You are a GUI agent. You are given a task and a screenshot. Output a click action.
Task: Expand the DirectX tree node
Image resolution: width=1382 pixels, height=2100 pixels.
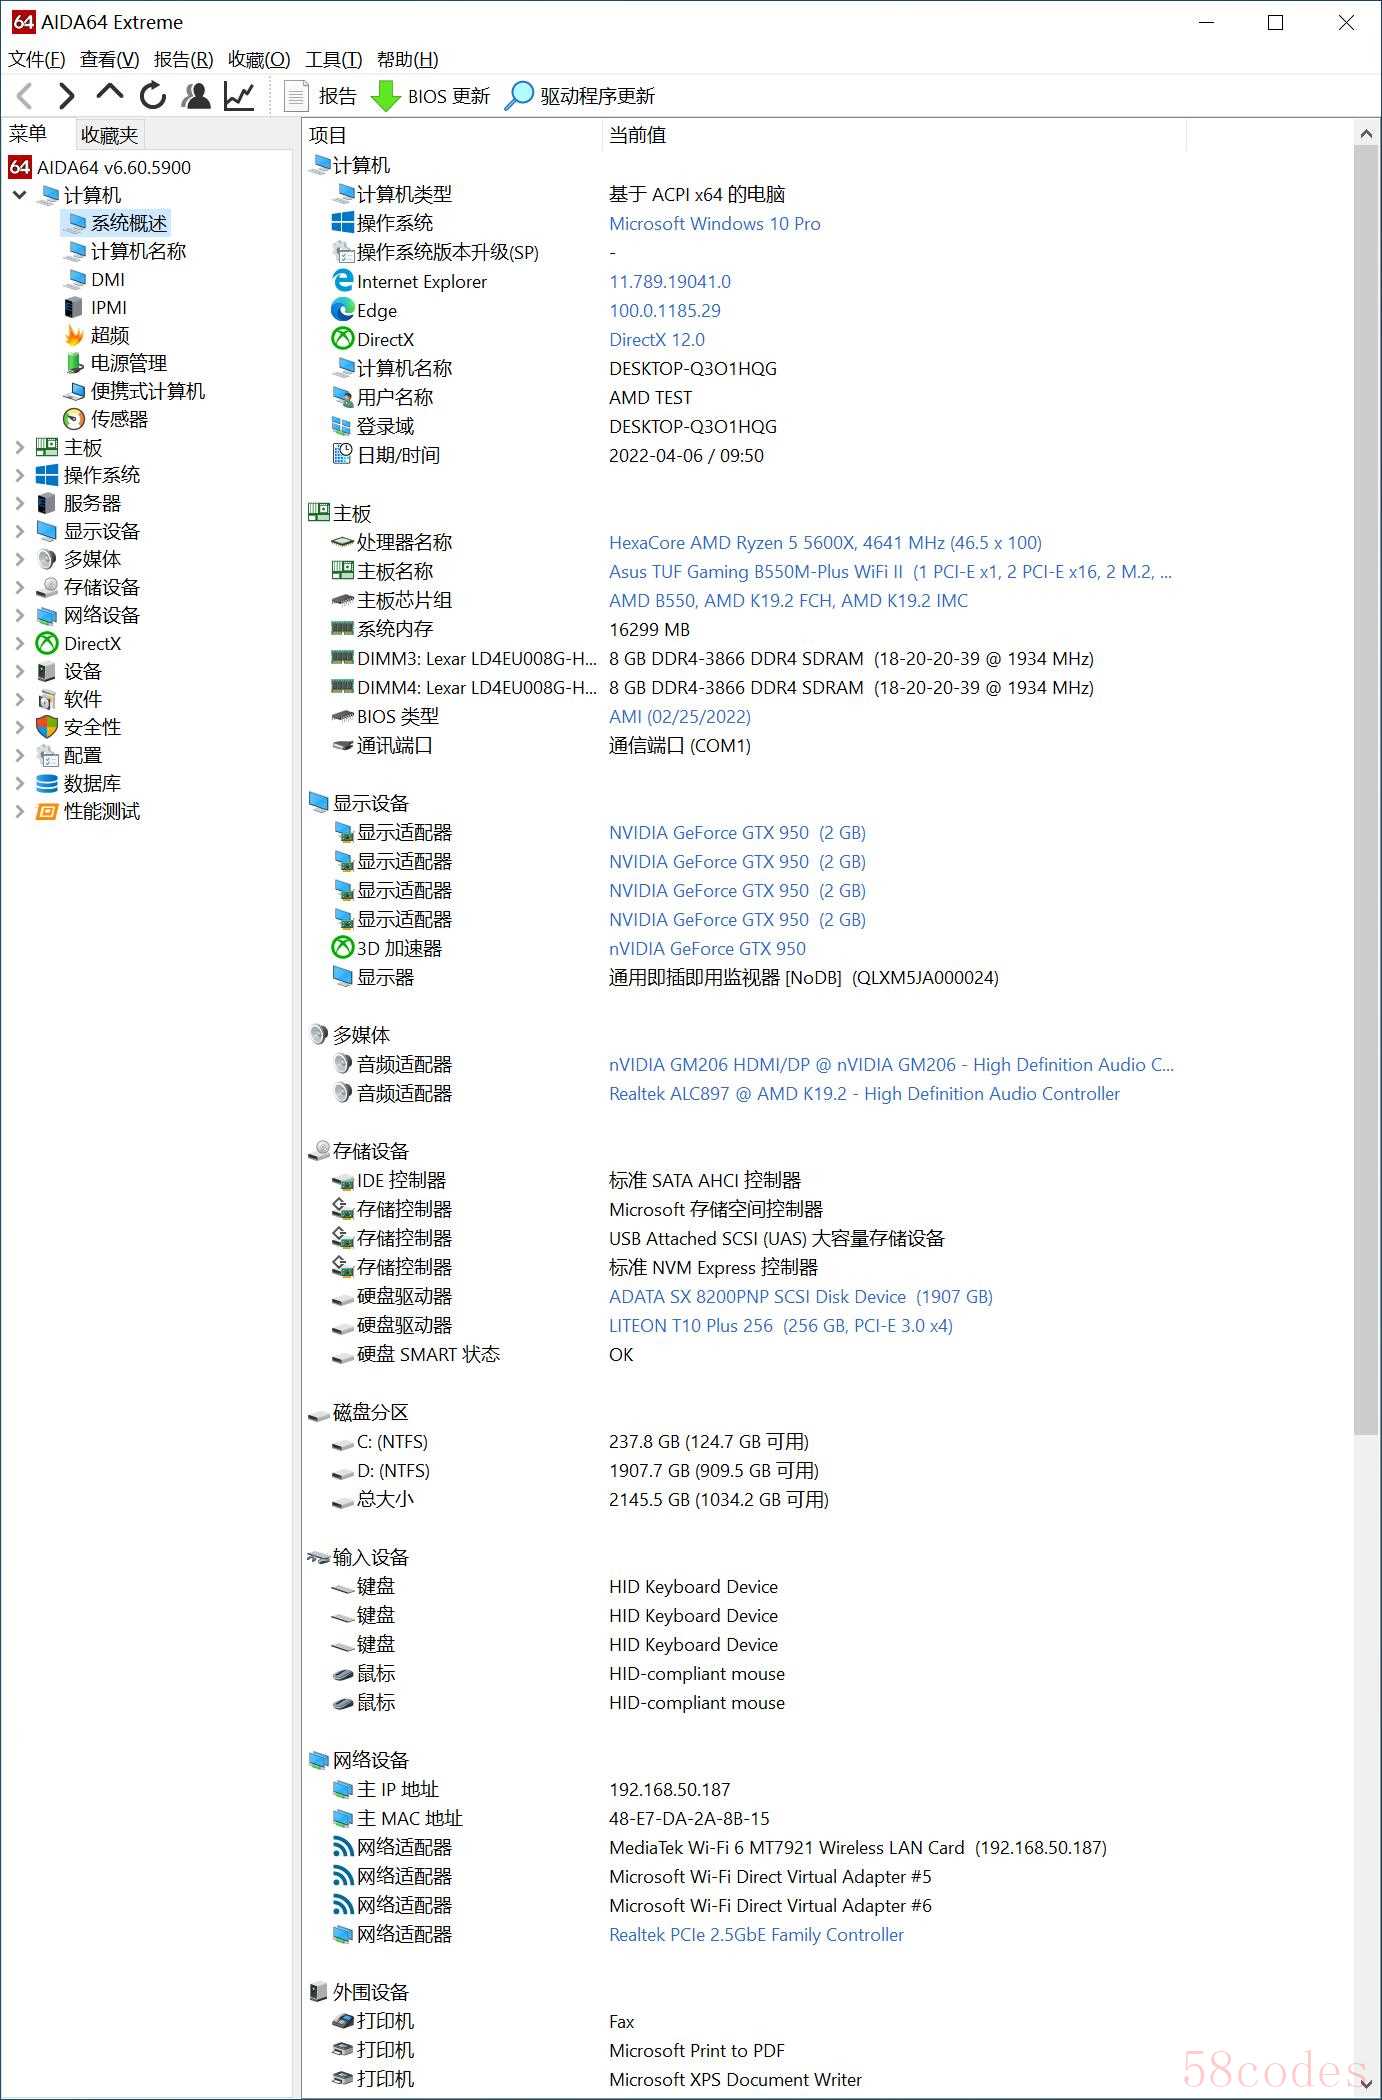click(x=19, y=643)
